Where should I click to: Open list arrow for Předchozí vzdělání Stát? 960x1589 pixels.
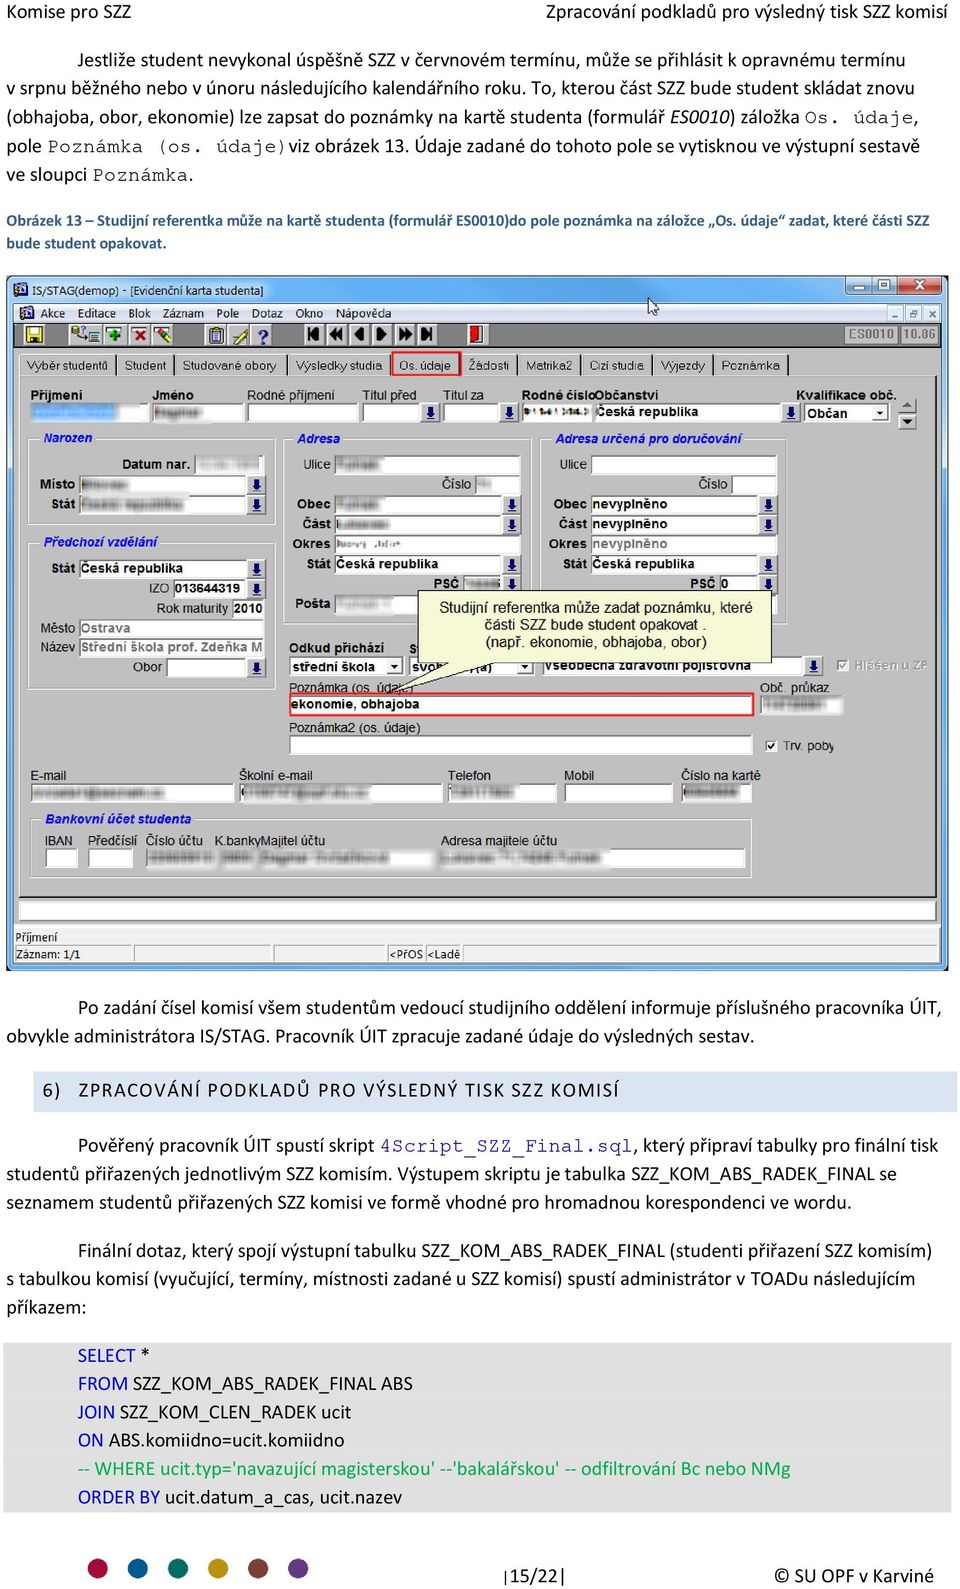(256, 568)
